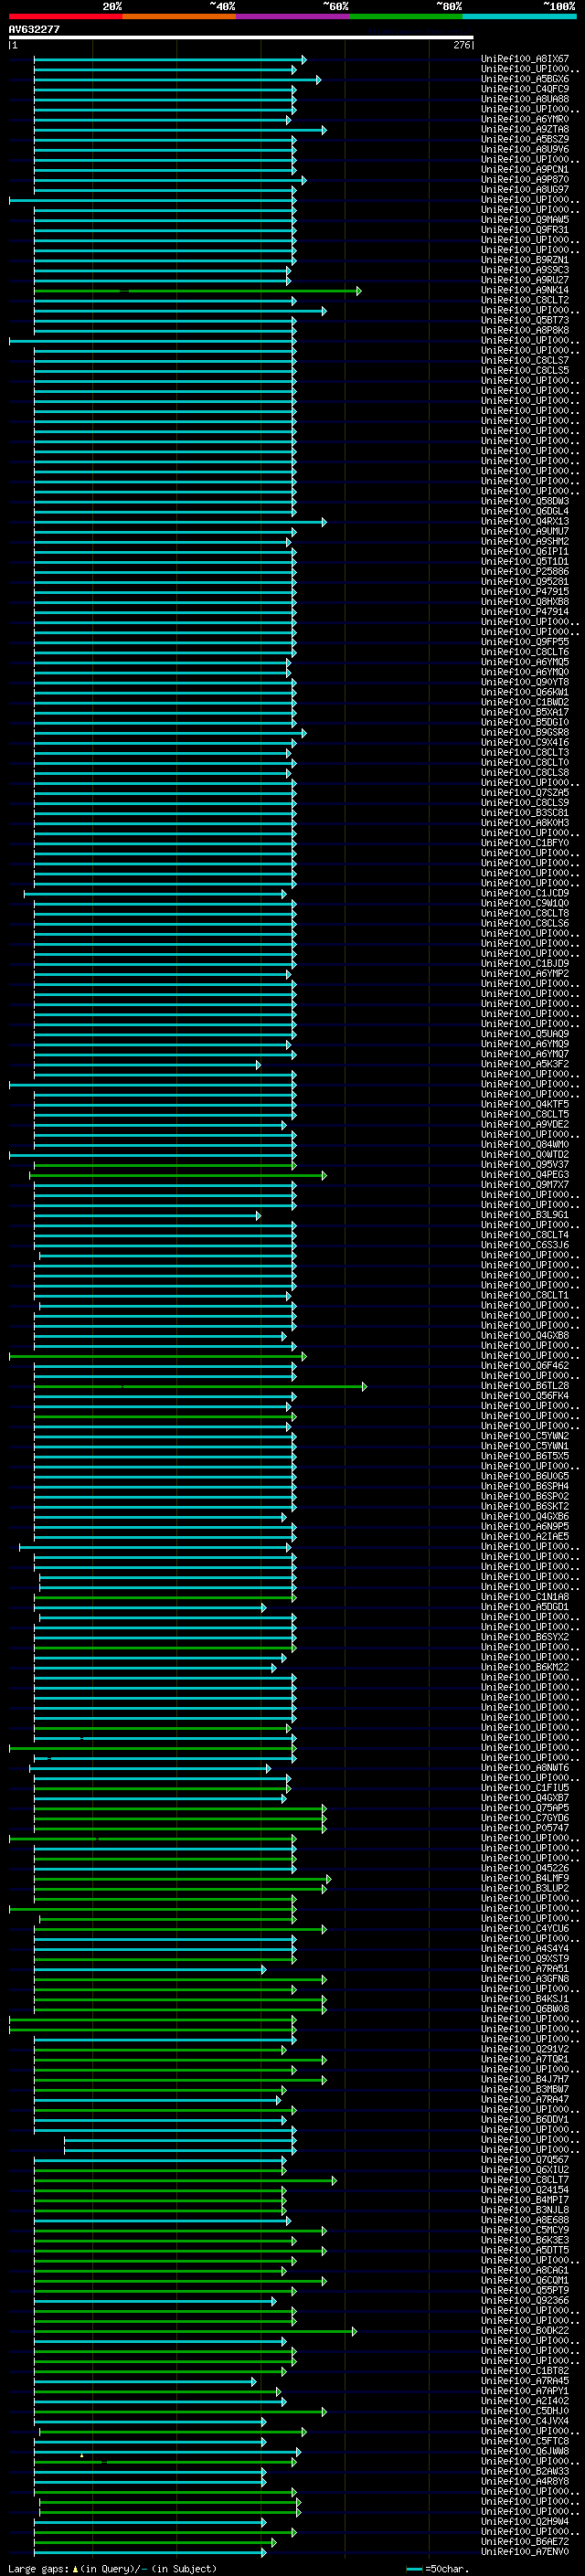This screenshot has height=2576, width=585.
Task: Select hit label UniRef100_P05747
Action: (x=525, y=1828)
